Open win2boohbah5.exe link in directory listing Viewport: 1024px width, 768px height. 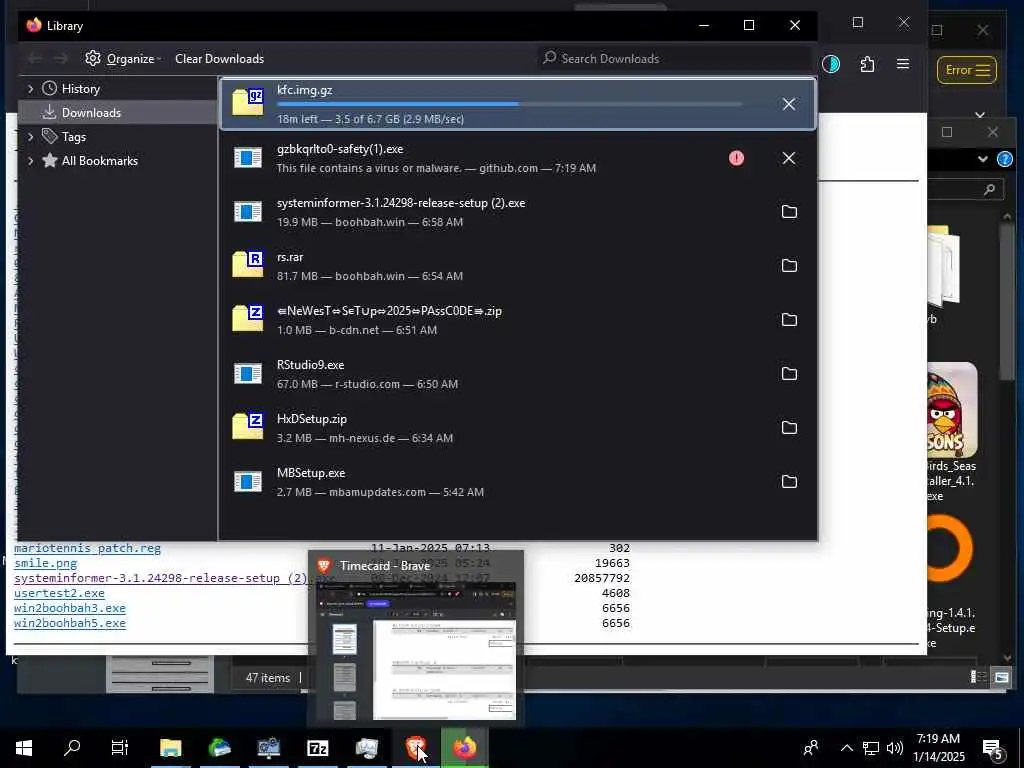click(70, 623)
